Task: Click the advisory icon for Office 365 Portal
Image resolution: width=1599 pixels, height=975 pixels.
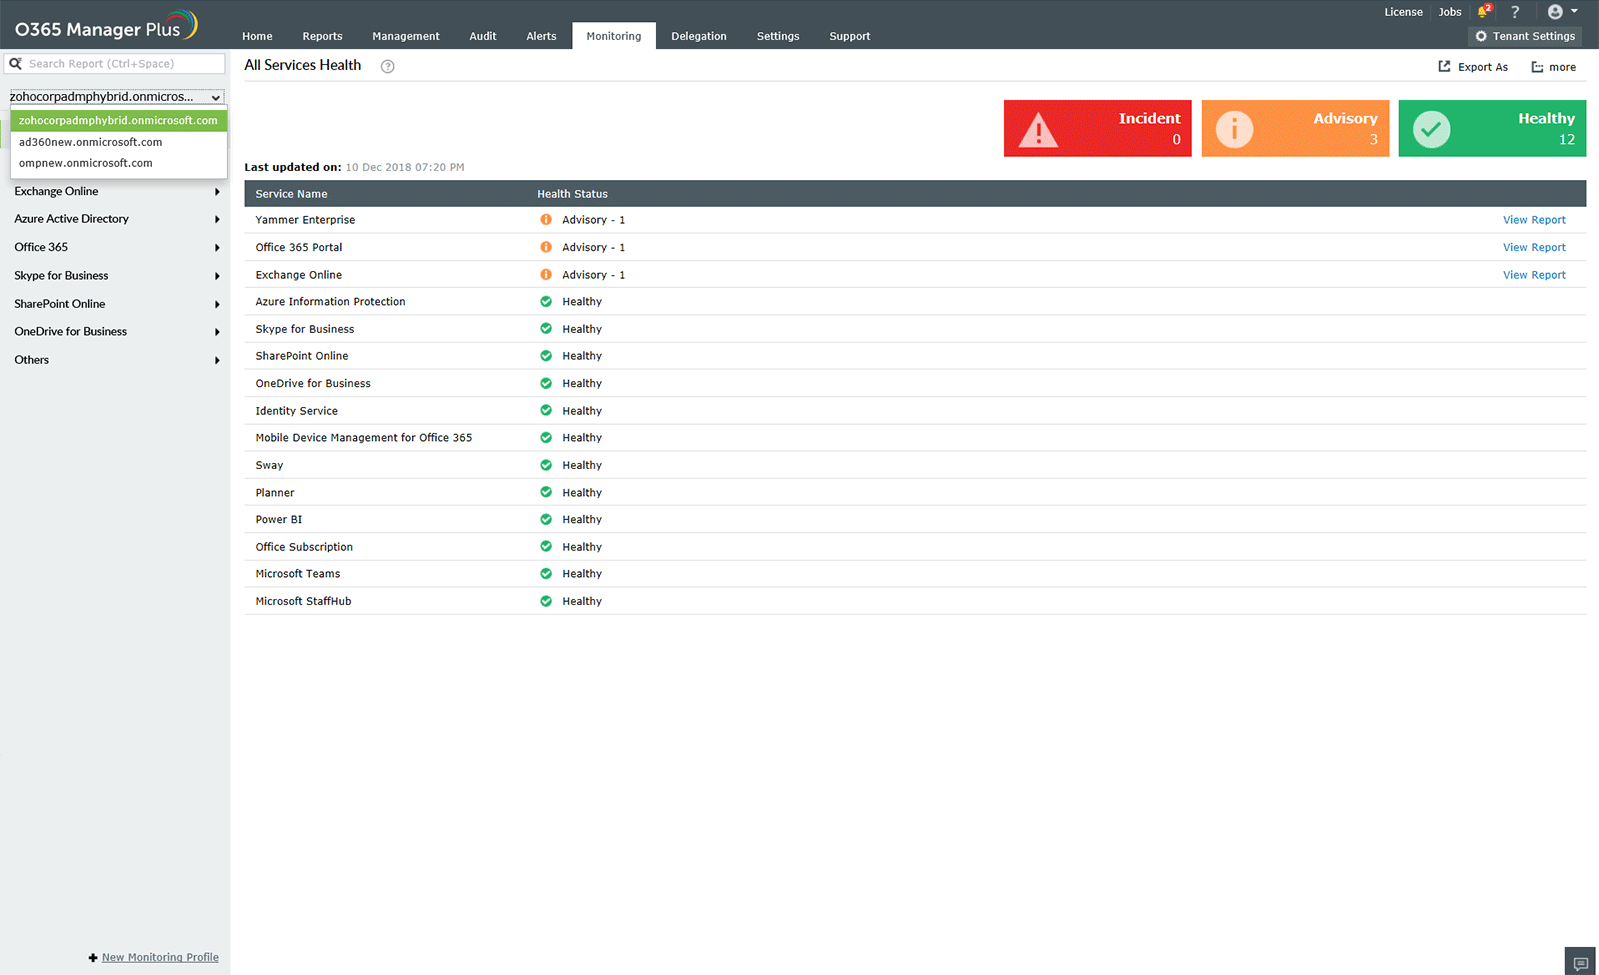Action: [546, 247]
